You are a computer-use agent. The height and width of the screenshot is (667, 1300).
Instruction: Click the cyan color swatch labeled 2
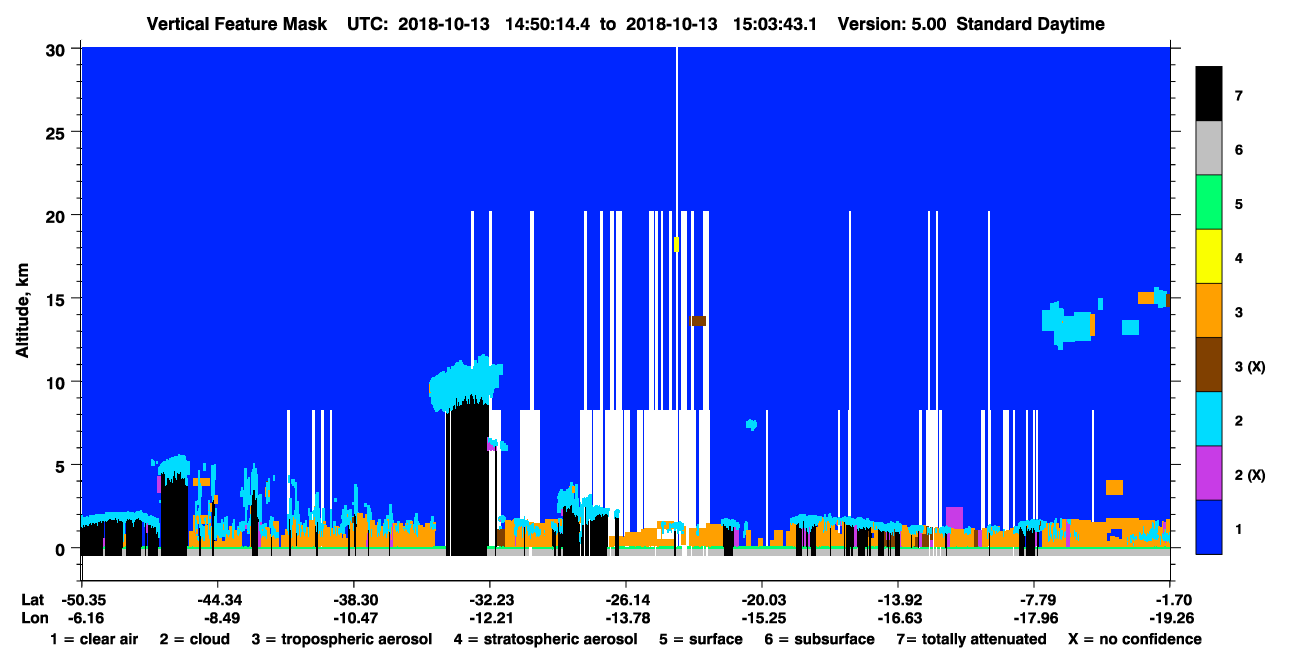point(1209,419)
